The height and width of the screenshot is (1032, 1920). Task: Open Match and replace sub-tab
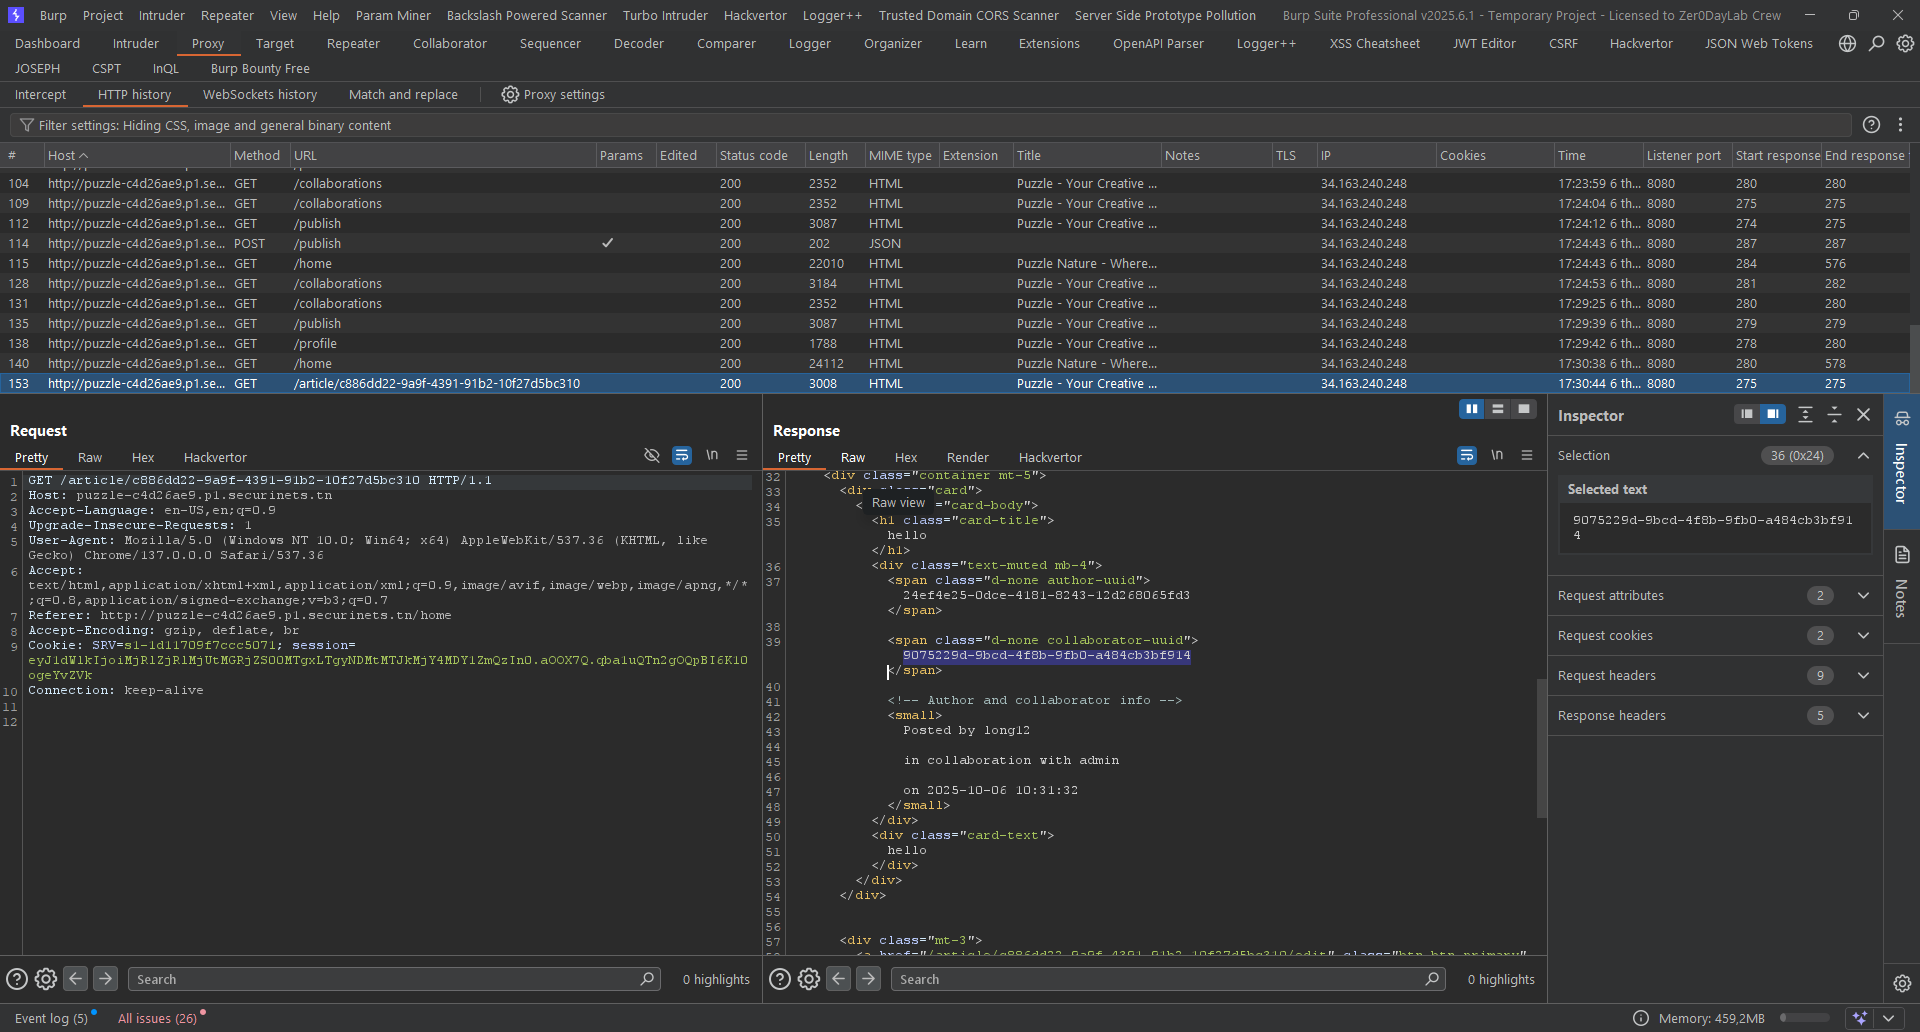pyautogui.click(x=403, y=95)
